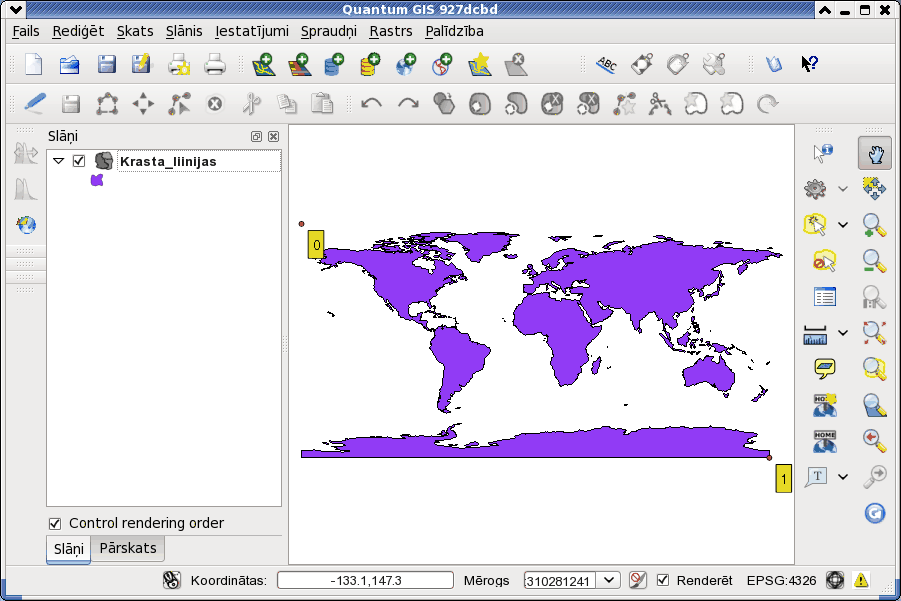Screen dimensions: 901x601
Task: Toggle editing with the pencil icon
Action: [x=35, y=103]
